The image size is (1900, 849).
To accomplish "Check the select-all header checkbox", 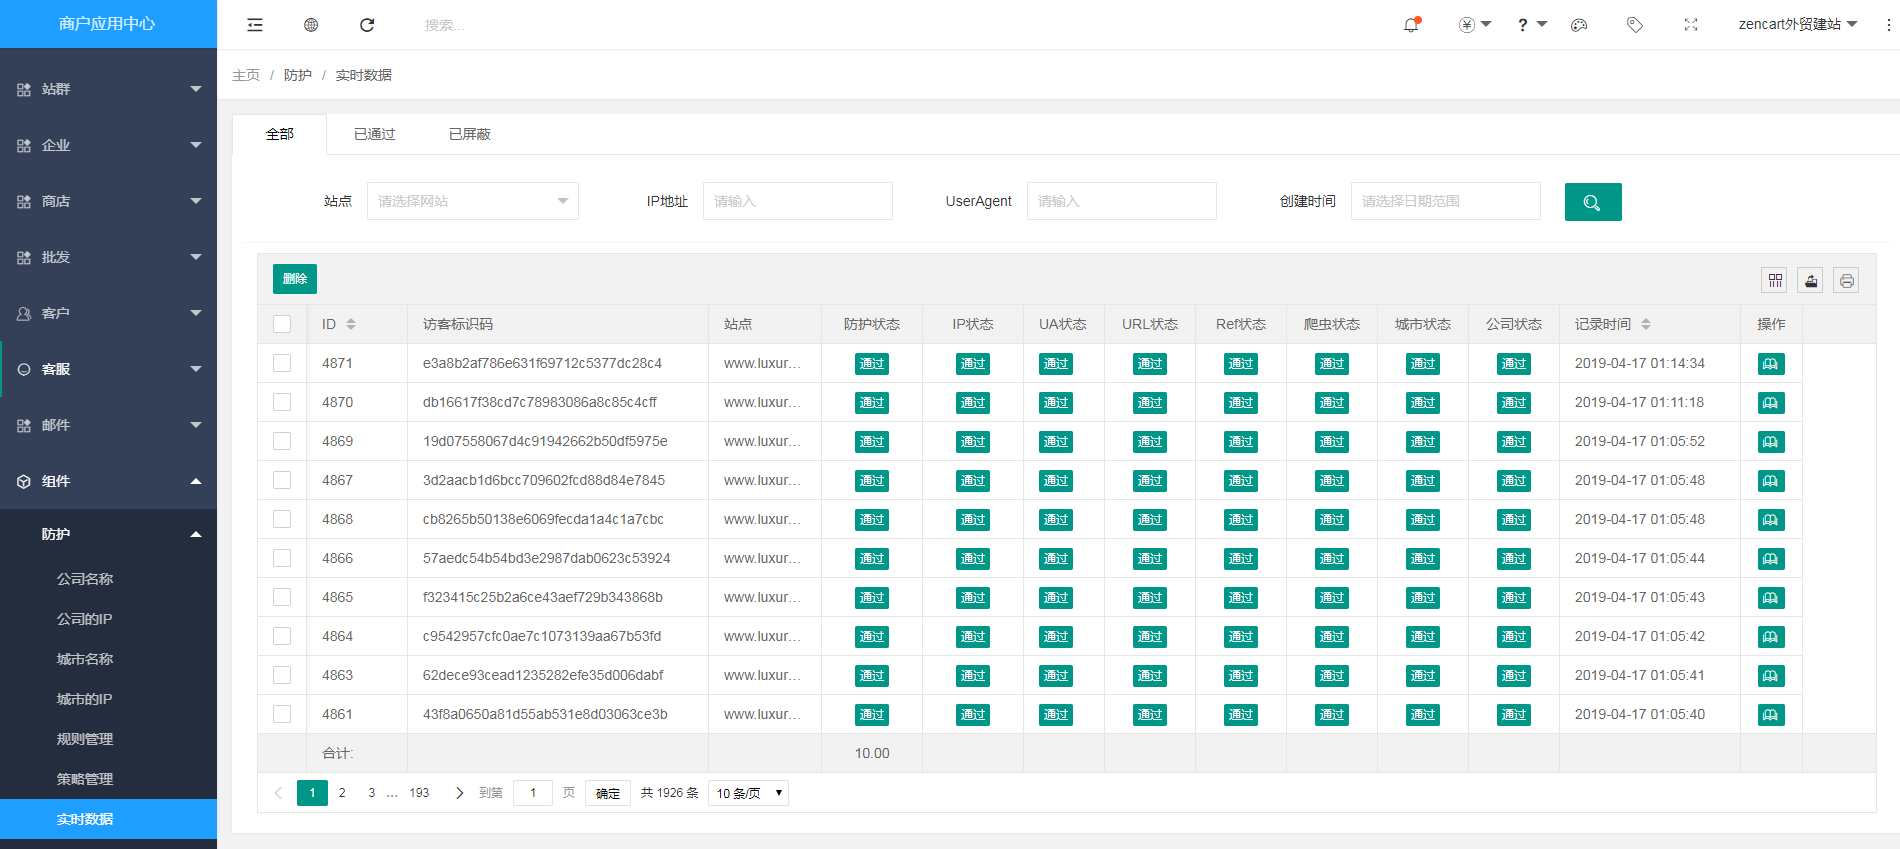I will click(282, 324).
